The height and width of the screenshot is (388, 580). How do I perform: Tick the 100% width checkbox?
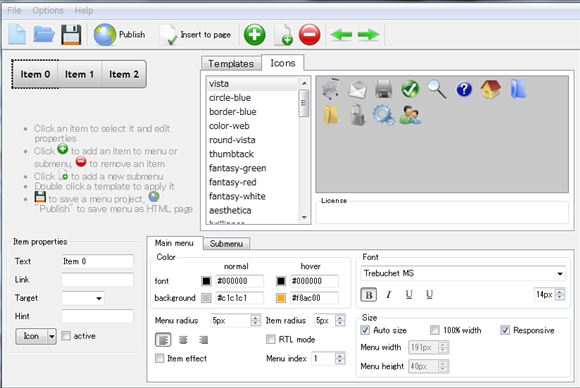[435, 330]
